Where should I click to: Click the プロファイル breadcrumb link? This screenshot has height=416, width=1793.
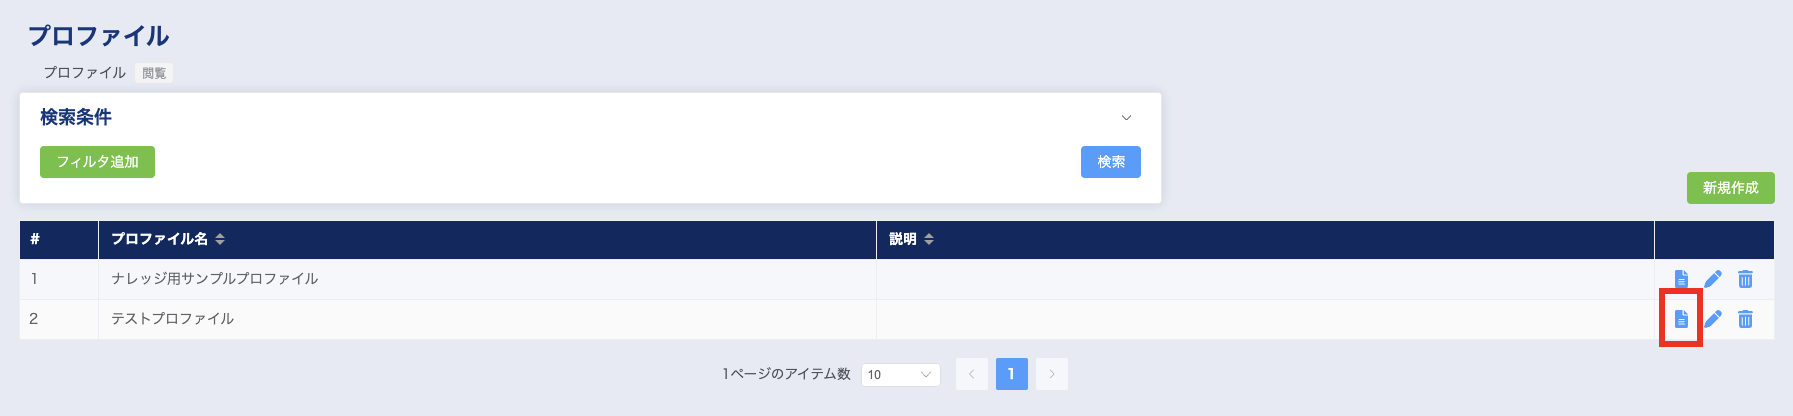coord(85,73)
